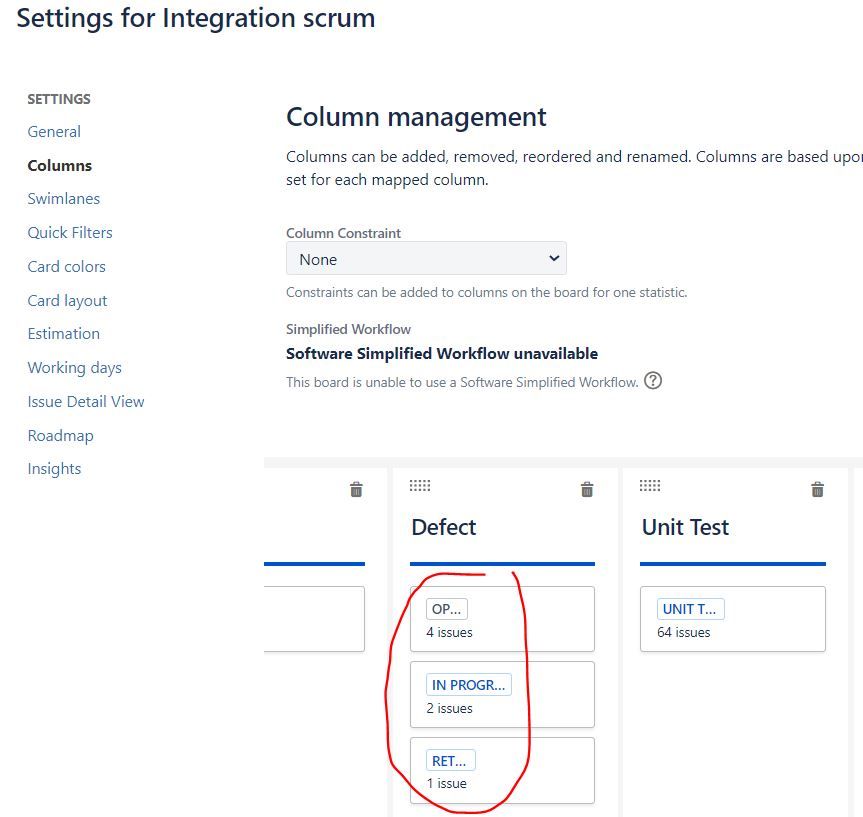Click the trash icon of the leftmost column
This screenshot has height=817, width=863.
[356, 489]
